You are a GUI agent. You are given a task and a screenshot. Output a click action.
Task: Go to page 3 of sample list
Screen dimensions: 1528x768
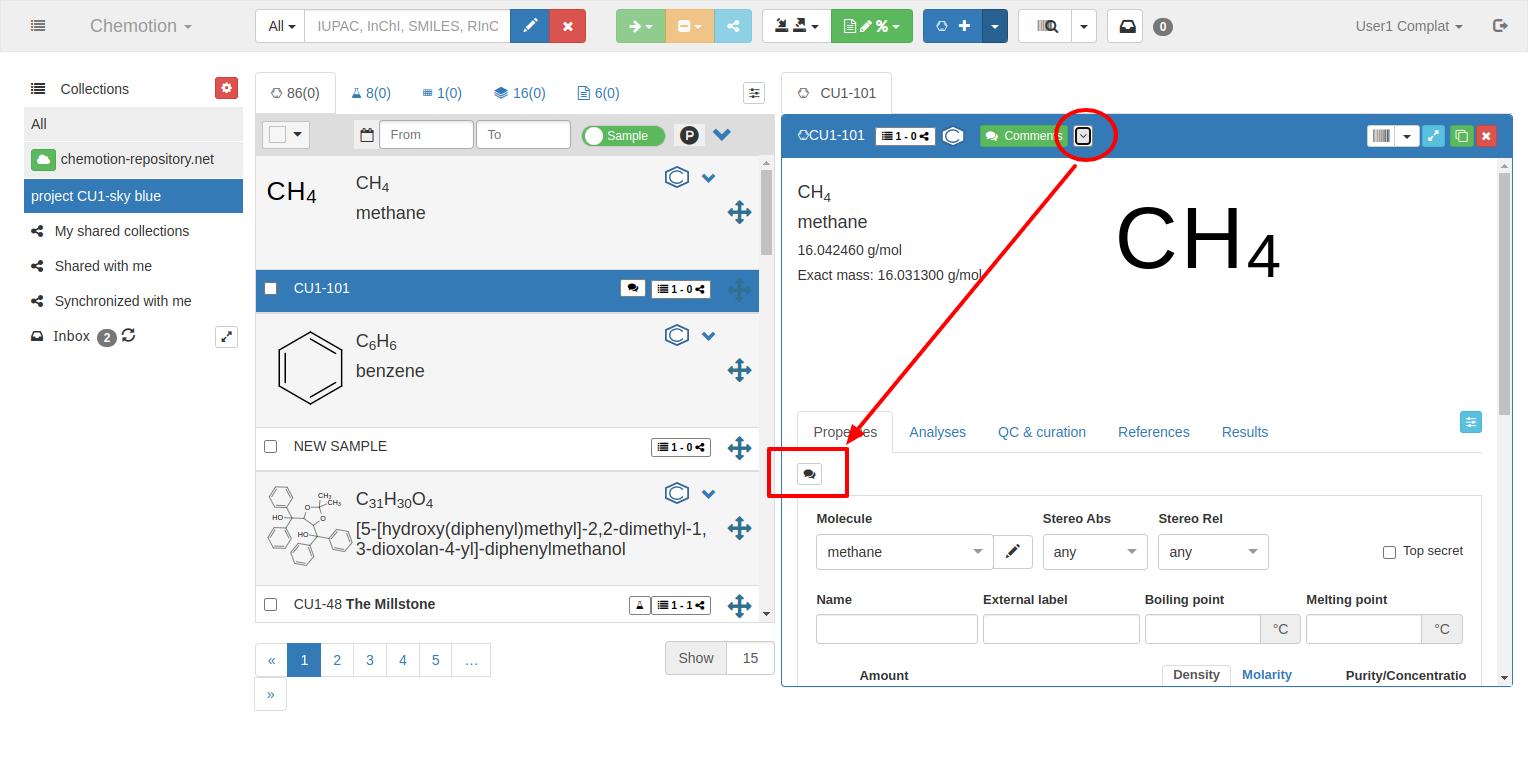coord(370,660)
